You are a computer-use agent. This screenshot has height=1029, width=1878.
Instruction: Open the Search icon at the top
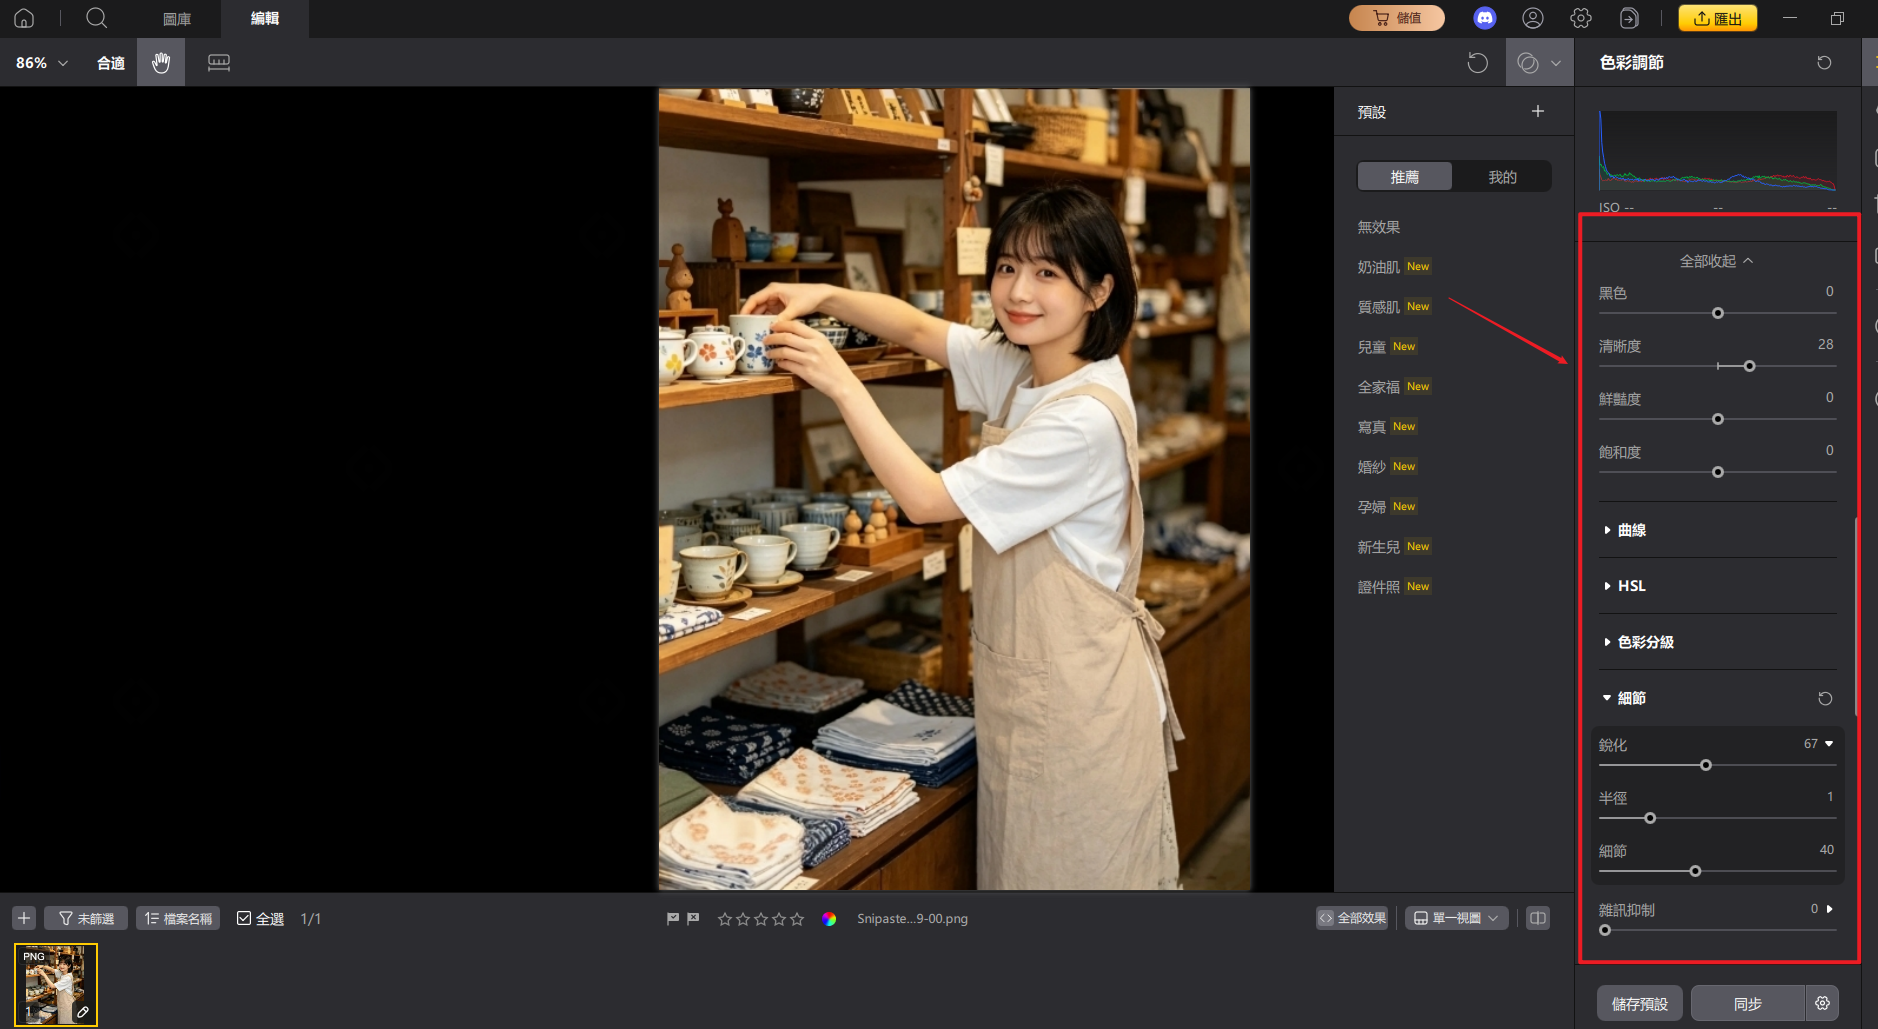coord(96,18)
